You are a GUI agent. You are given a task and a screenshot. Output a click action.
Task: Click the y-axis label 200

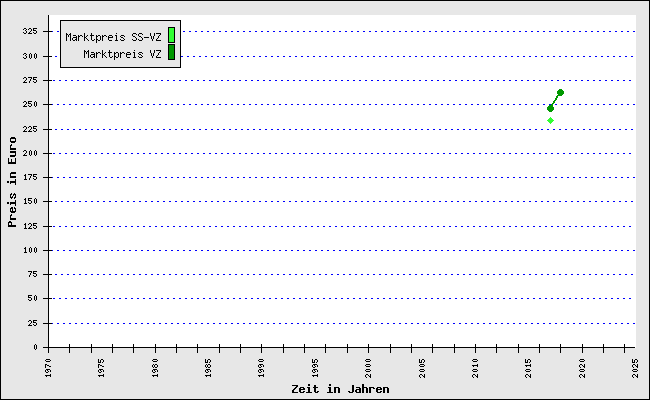click(x=30, y=153)
